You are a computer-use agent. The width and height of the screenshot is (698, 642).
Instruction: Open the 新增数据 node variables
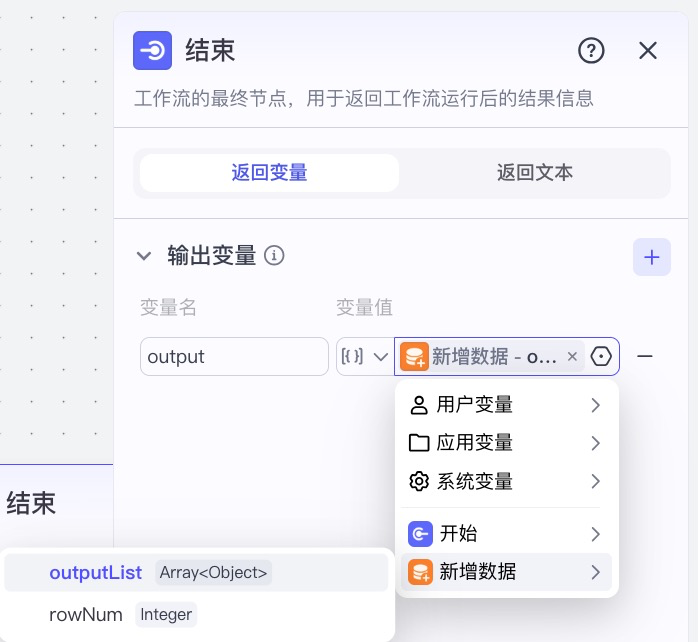[x=506, y=572]
